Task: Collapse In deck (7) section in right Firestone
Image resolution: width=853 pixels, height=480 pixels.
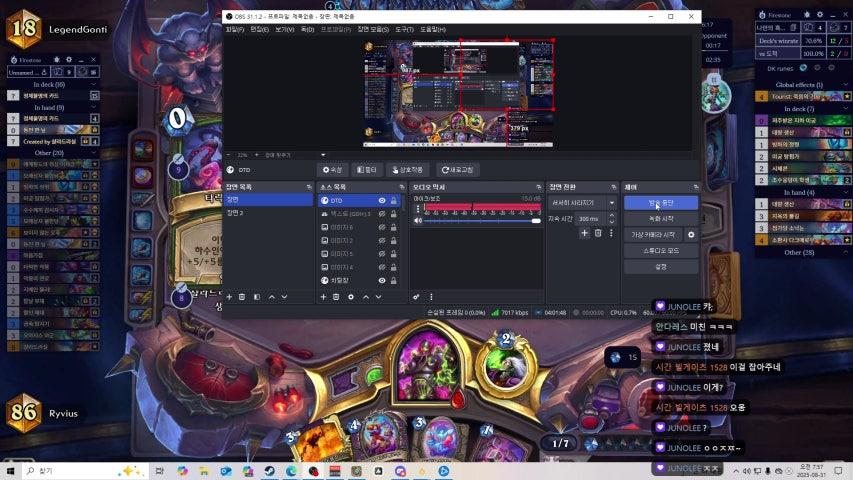Action: (845, 109)
